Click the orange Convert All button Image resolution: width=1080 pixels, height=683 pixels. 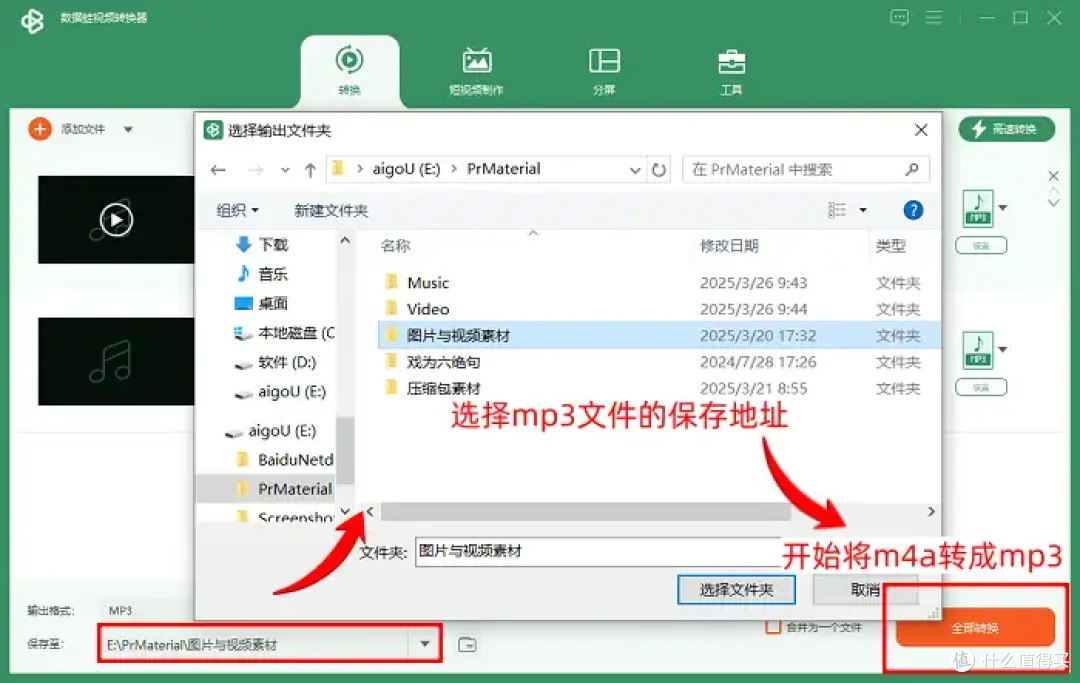975,627
